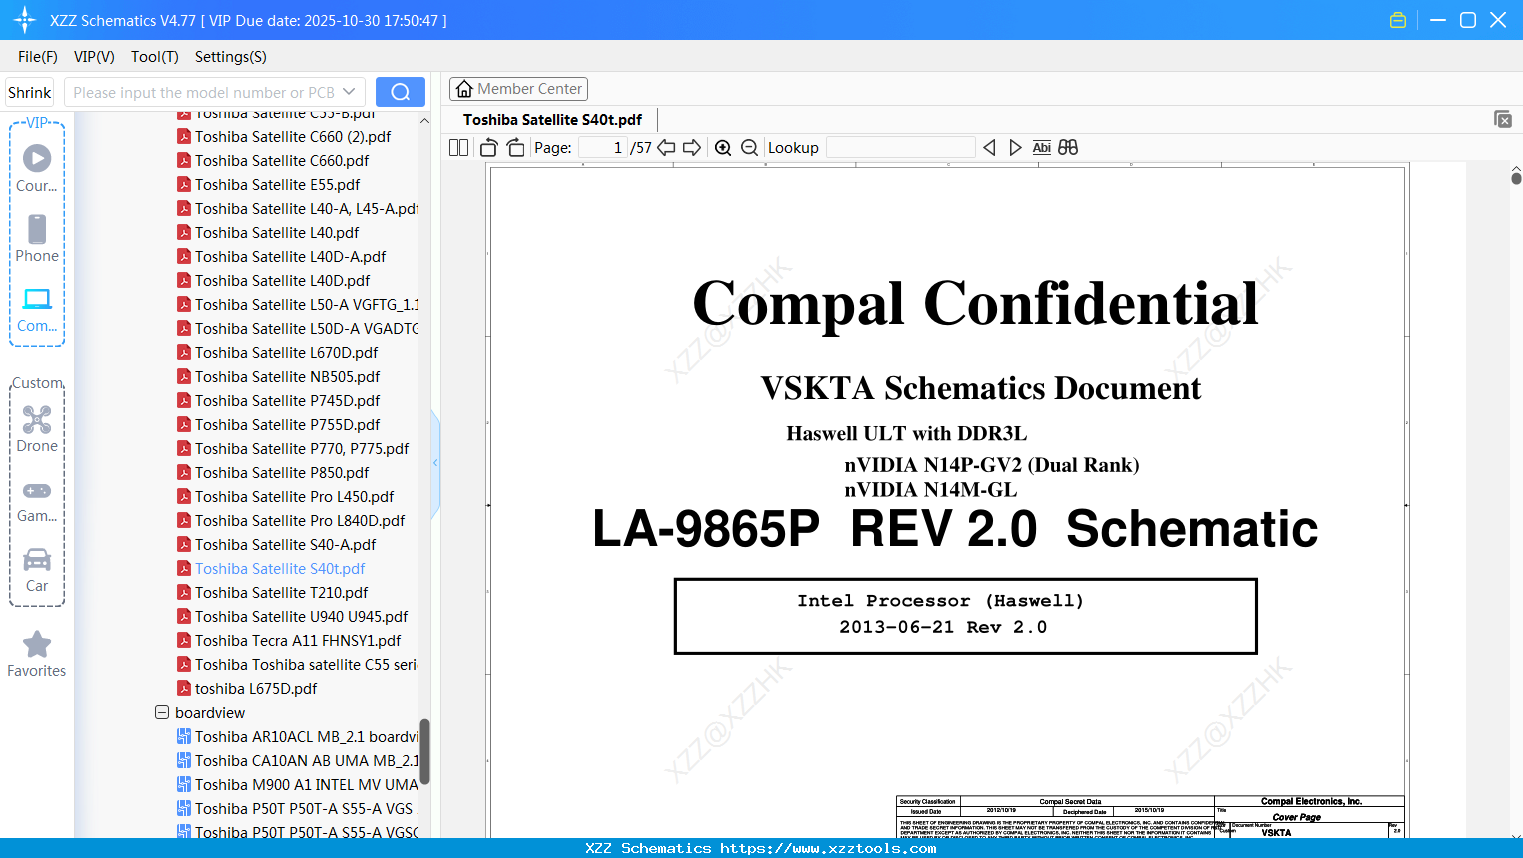1523x858 pixels.
Task: Collapse the boardview folder
Action: [x=162, y=712]
